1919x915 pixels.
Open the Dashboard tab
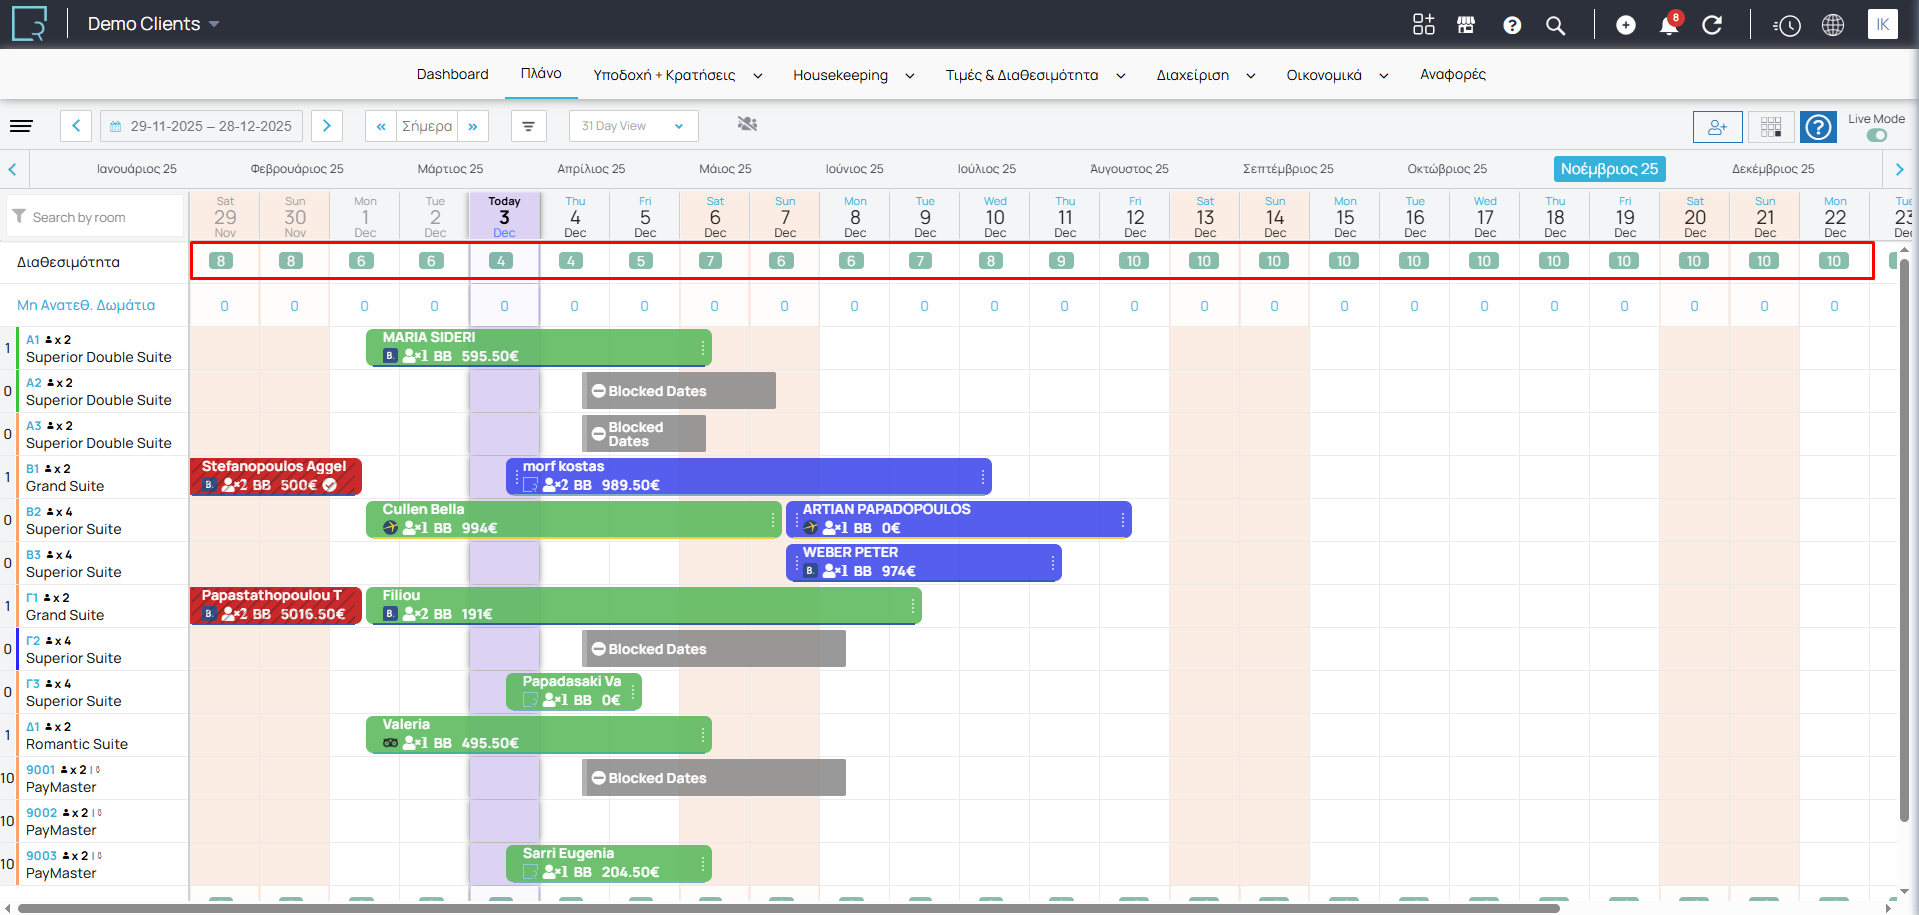click(x=452, y=74)
